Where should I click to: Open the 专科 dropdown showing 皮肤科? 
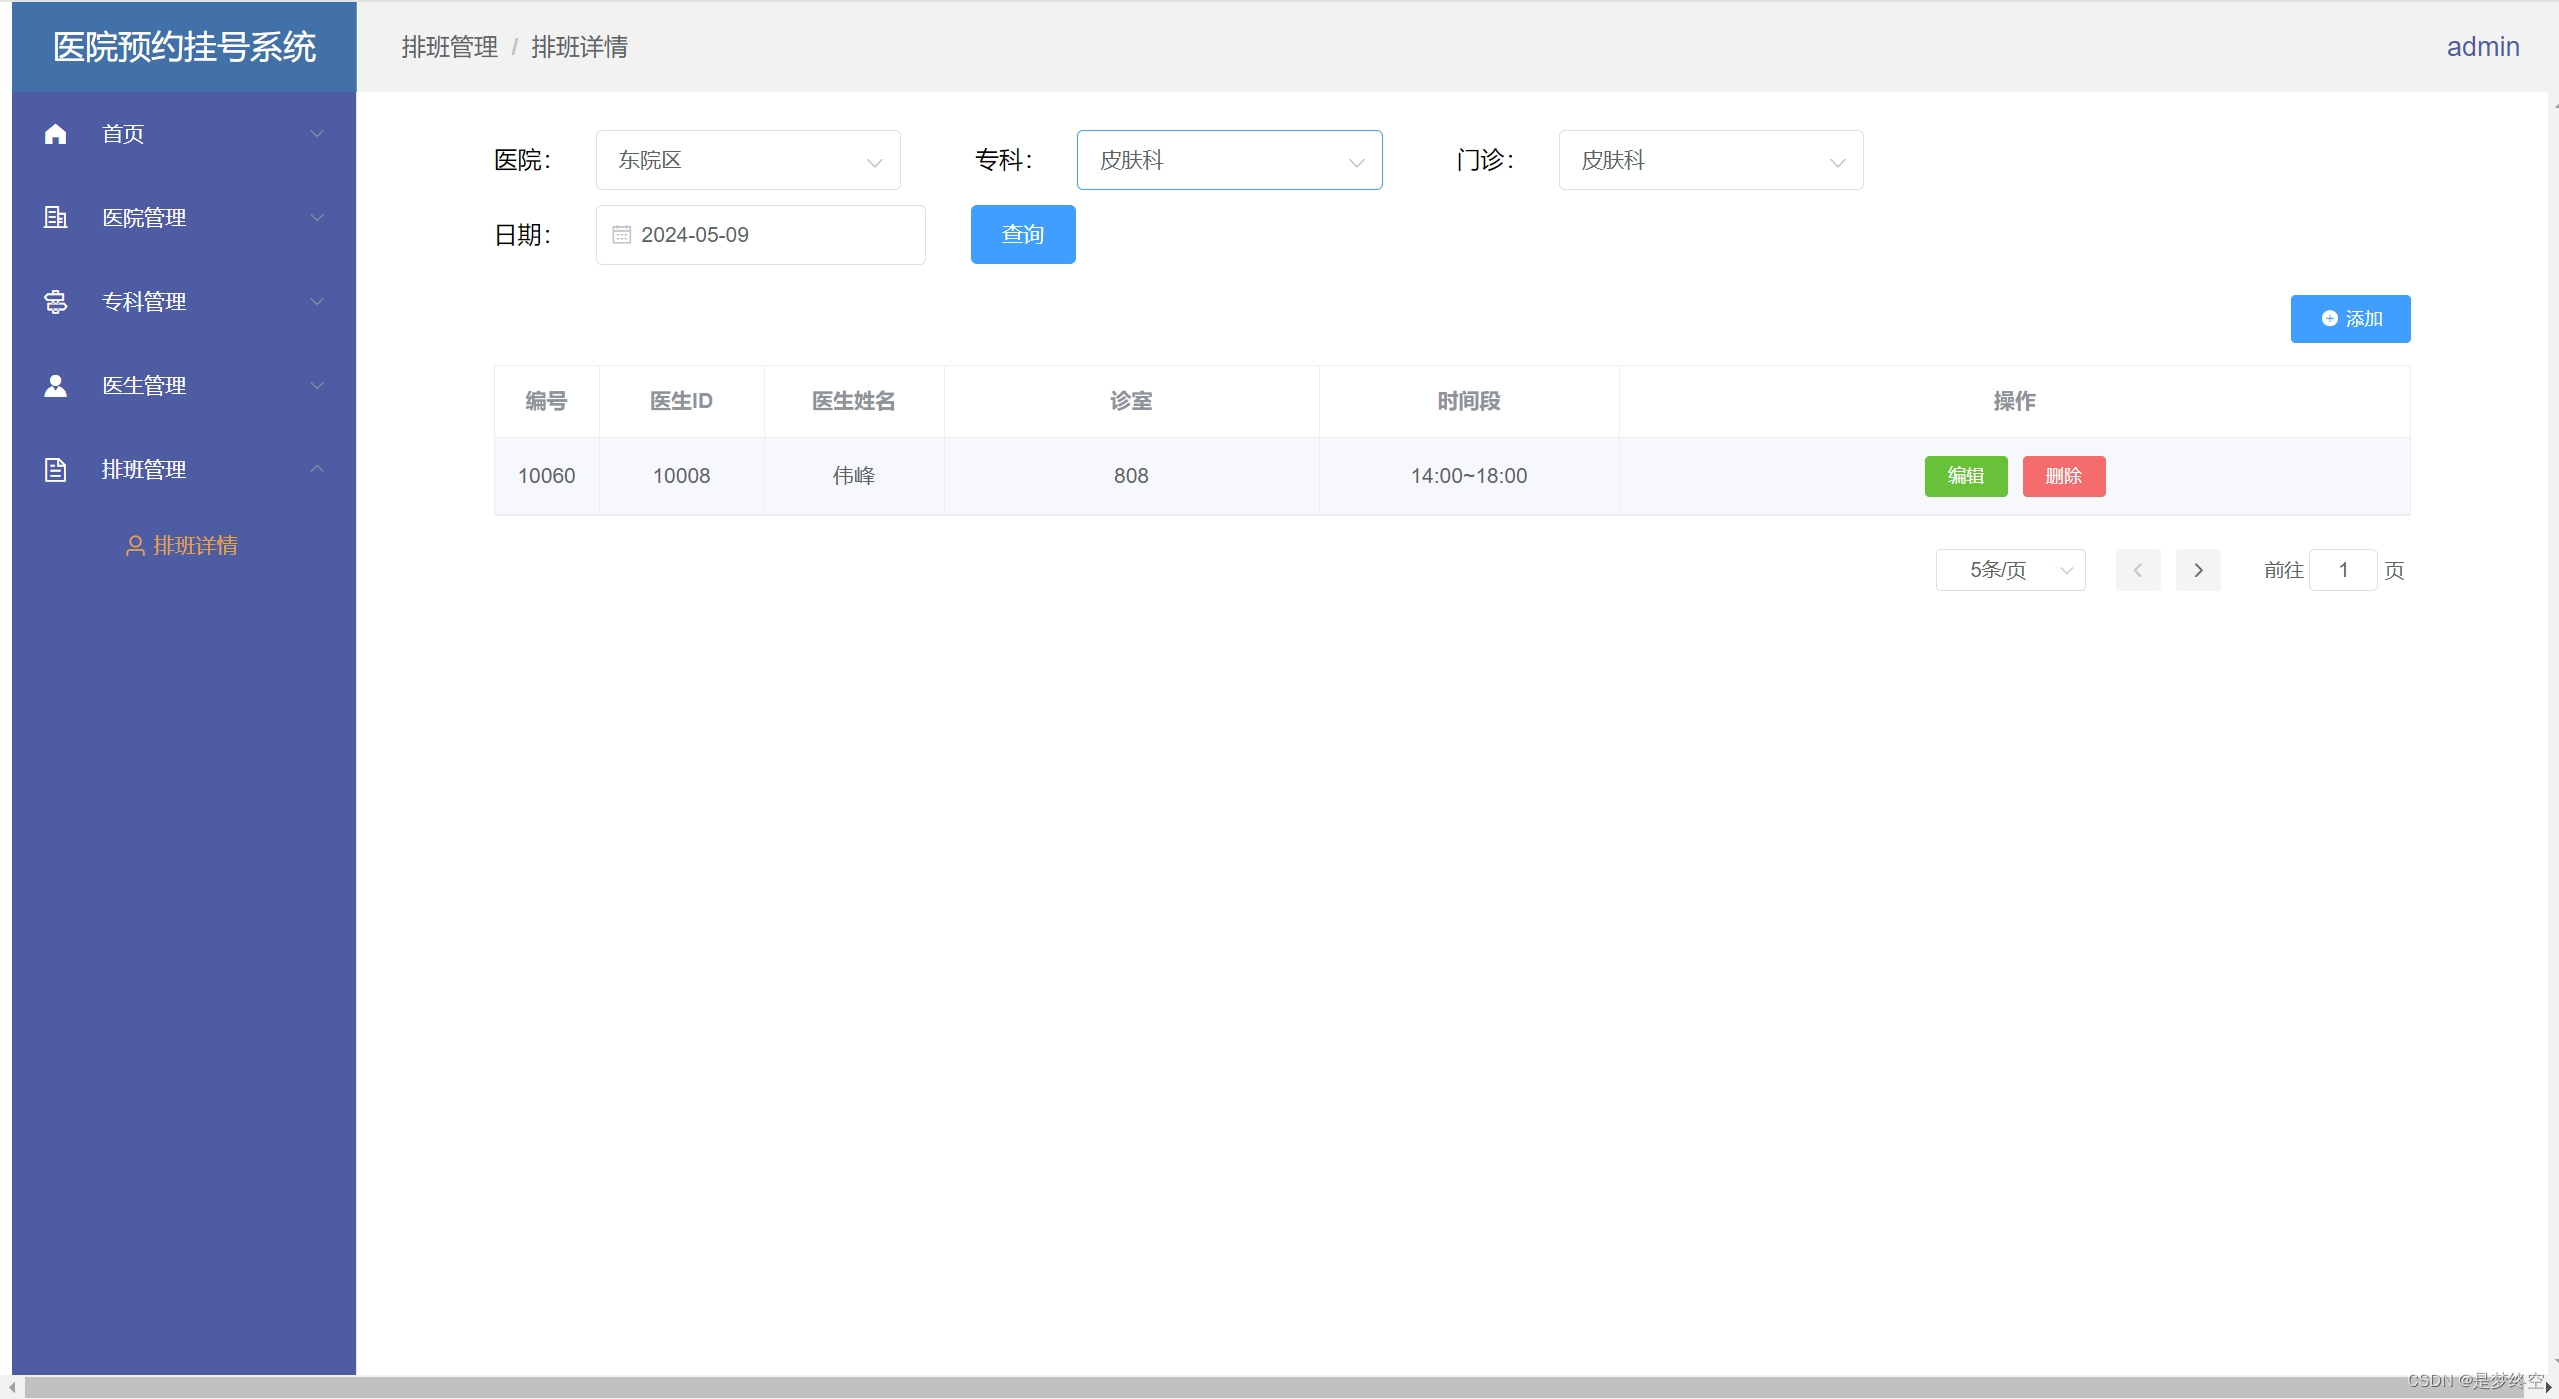point(1229,160)
